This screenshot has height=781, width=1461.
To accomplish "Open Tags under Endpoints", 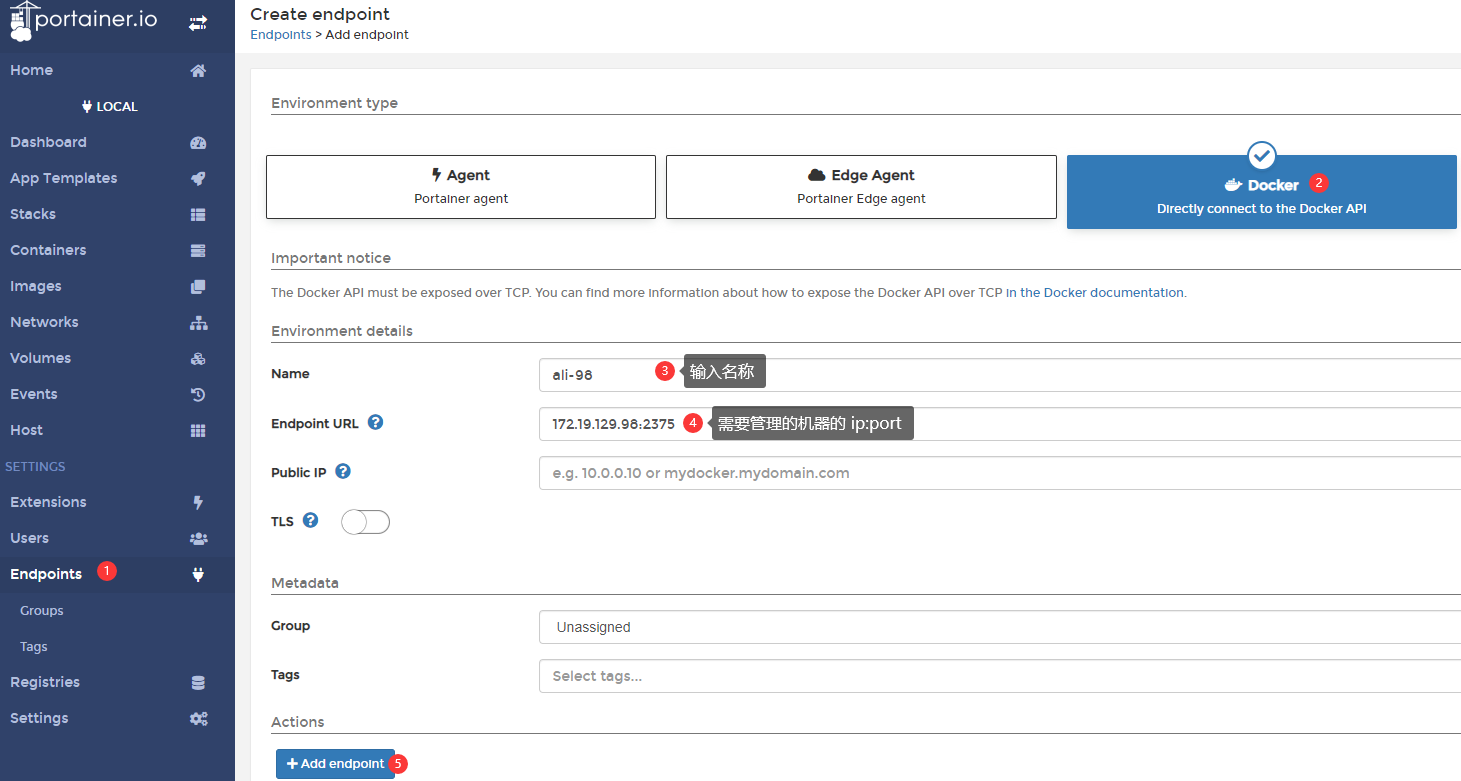I will tap(117, 646).
